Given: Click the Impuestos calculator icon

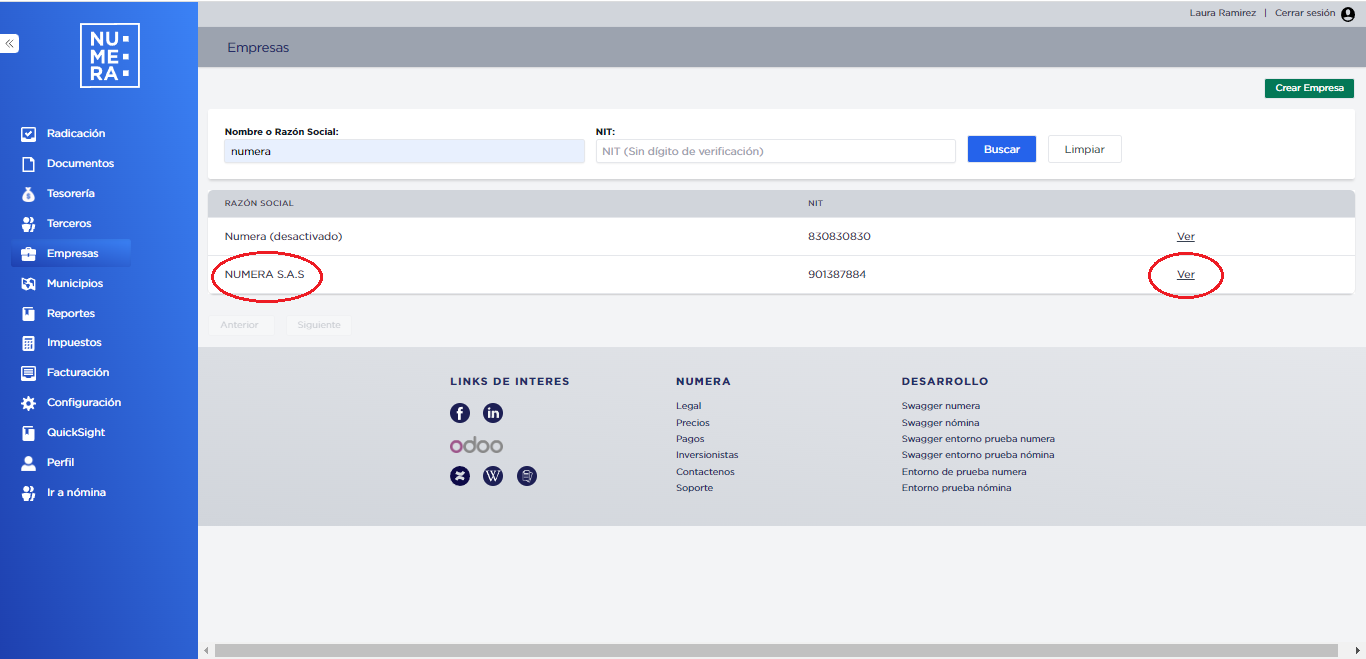Looking at the screenshot, I should tap(28, 343).
